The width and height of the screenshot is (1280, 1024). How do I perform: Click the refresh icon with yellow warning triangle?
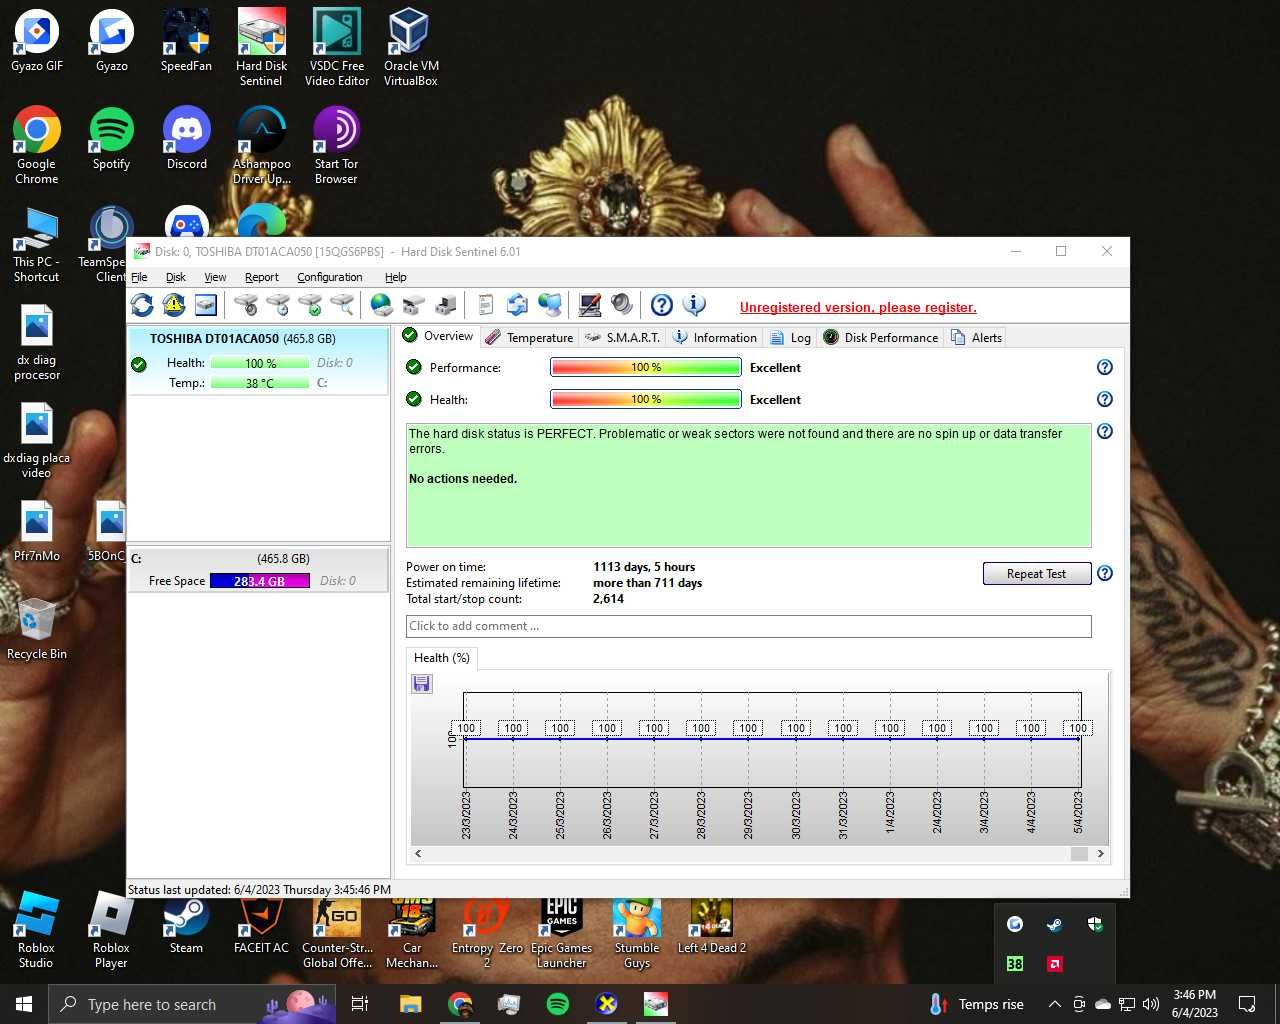pyautogui.click(x=174, y=305)
